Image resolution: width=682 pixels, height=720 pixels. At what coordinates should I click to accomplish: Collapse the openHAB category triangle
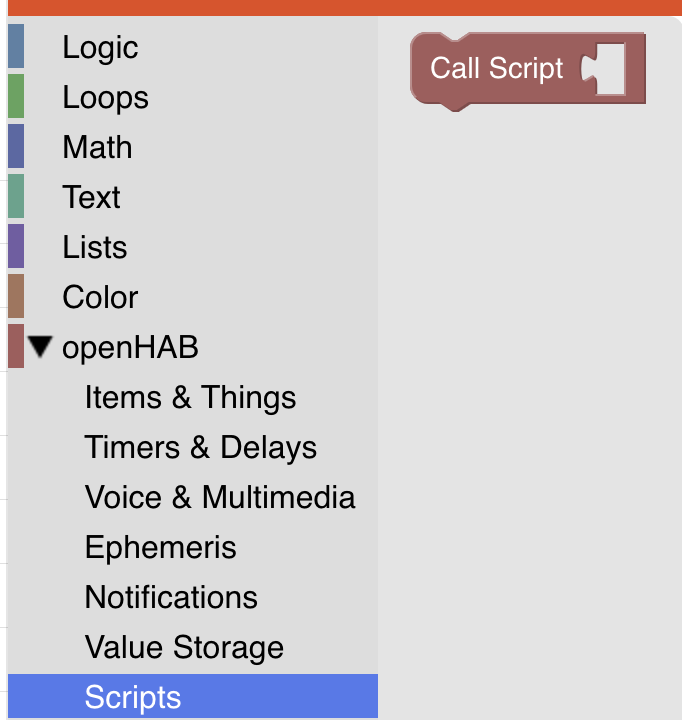click(40, 347)
